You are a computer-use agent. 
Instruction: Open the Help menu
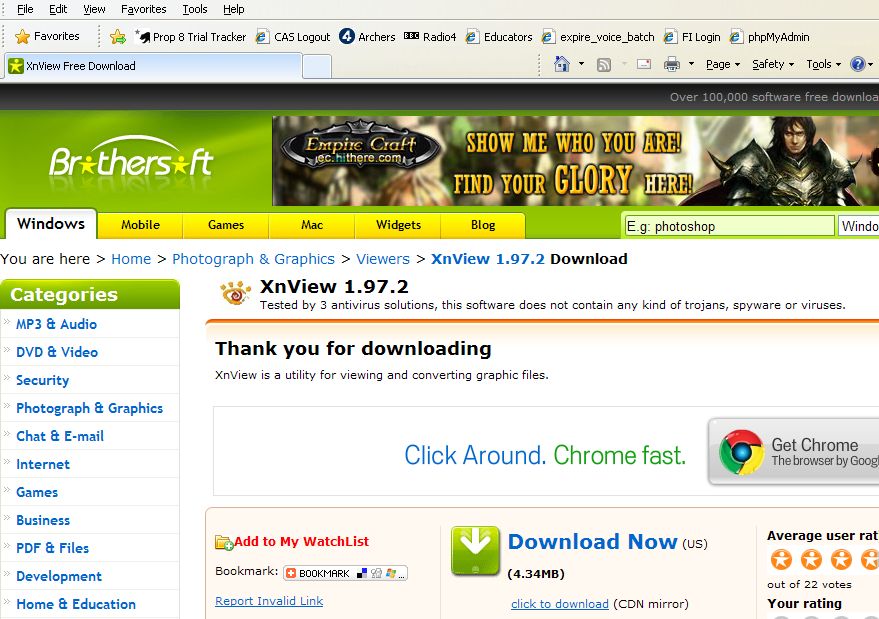pyautogui.click(x=233, y=10)
